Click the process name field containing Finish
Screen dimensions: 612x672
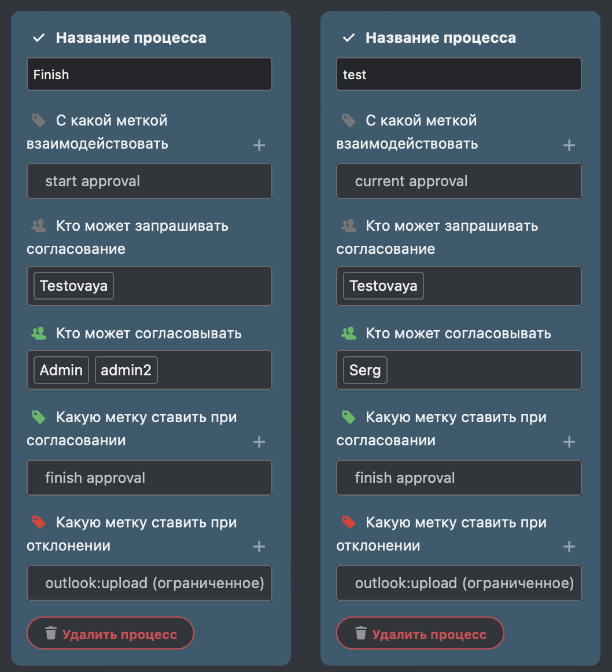149,74
